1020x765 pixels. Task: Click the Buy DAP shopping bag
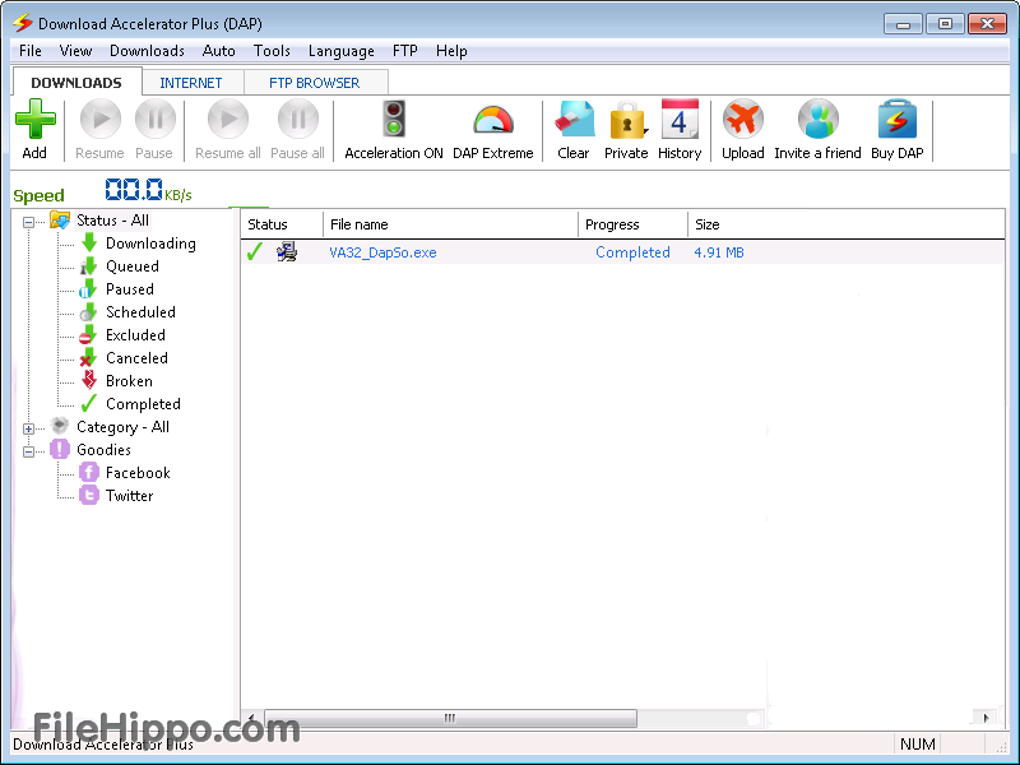click(x=897, y=121)
